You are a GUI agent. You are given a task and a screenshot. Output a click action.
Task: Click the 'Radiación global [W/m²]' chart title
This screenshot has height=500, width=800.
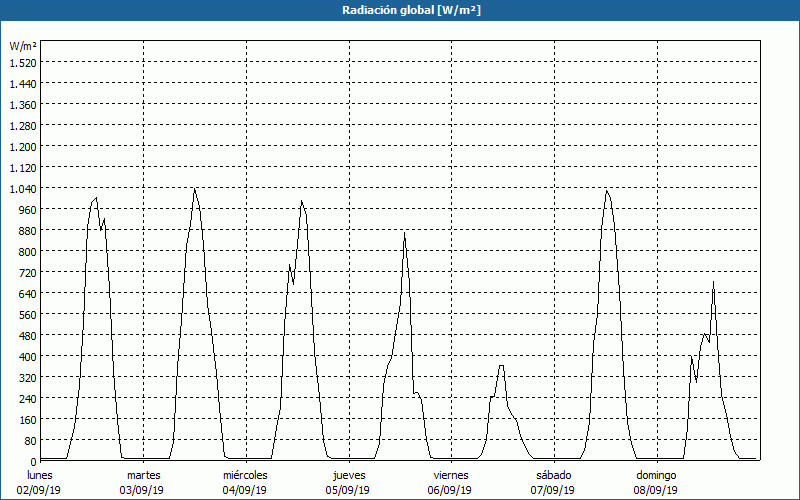[x=411, y=10]
